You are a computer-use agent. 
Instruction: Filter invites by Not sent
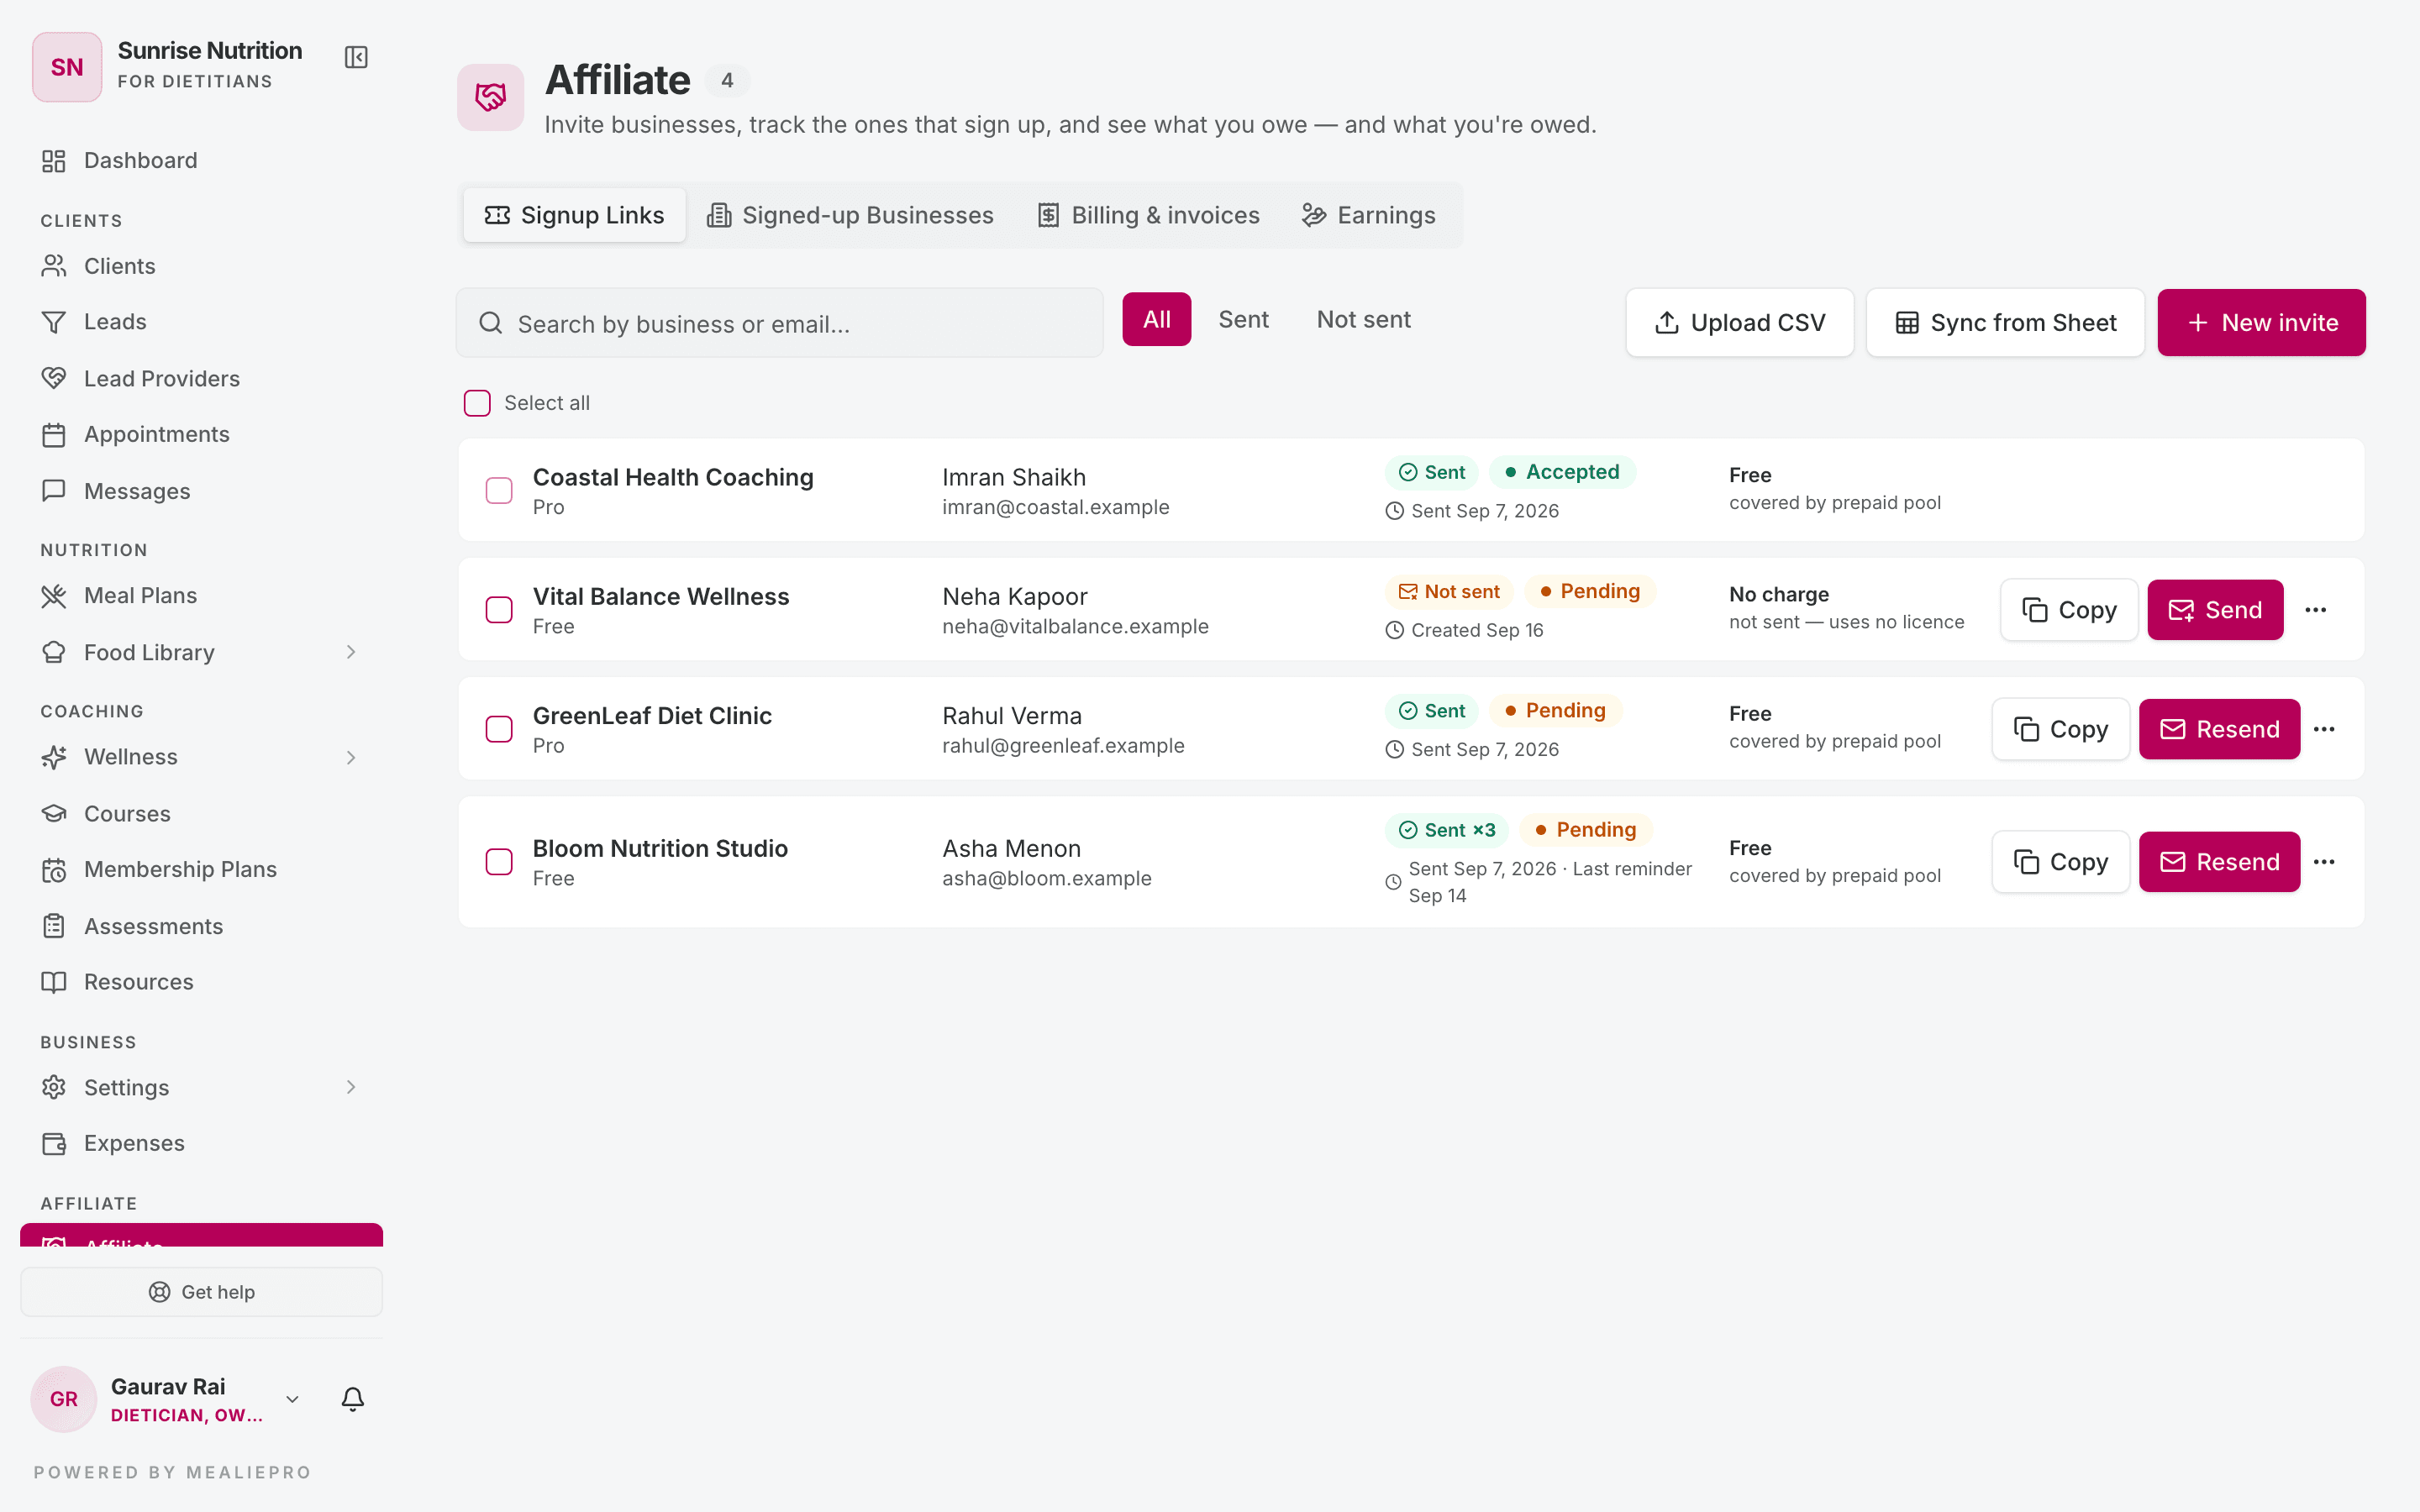[x=1363, y=320]
